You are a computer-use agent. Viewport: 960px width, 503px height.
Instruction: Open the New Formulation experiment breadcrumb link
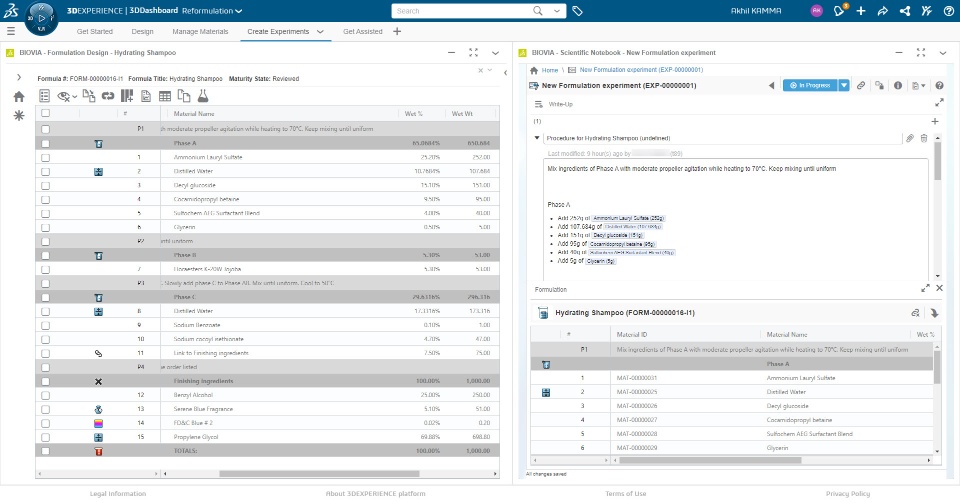[641, 70]
